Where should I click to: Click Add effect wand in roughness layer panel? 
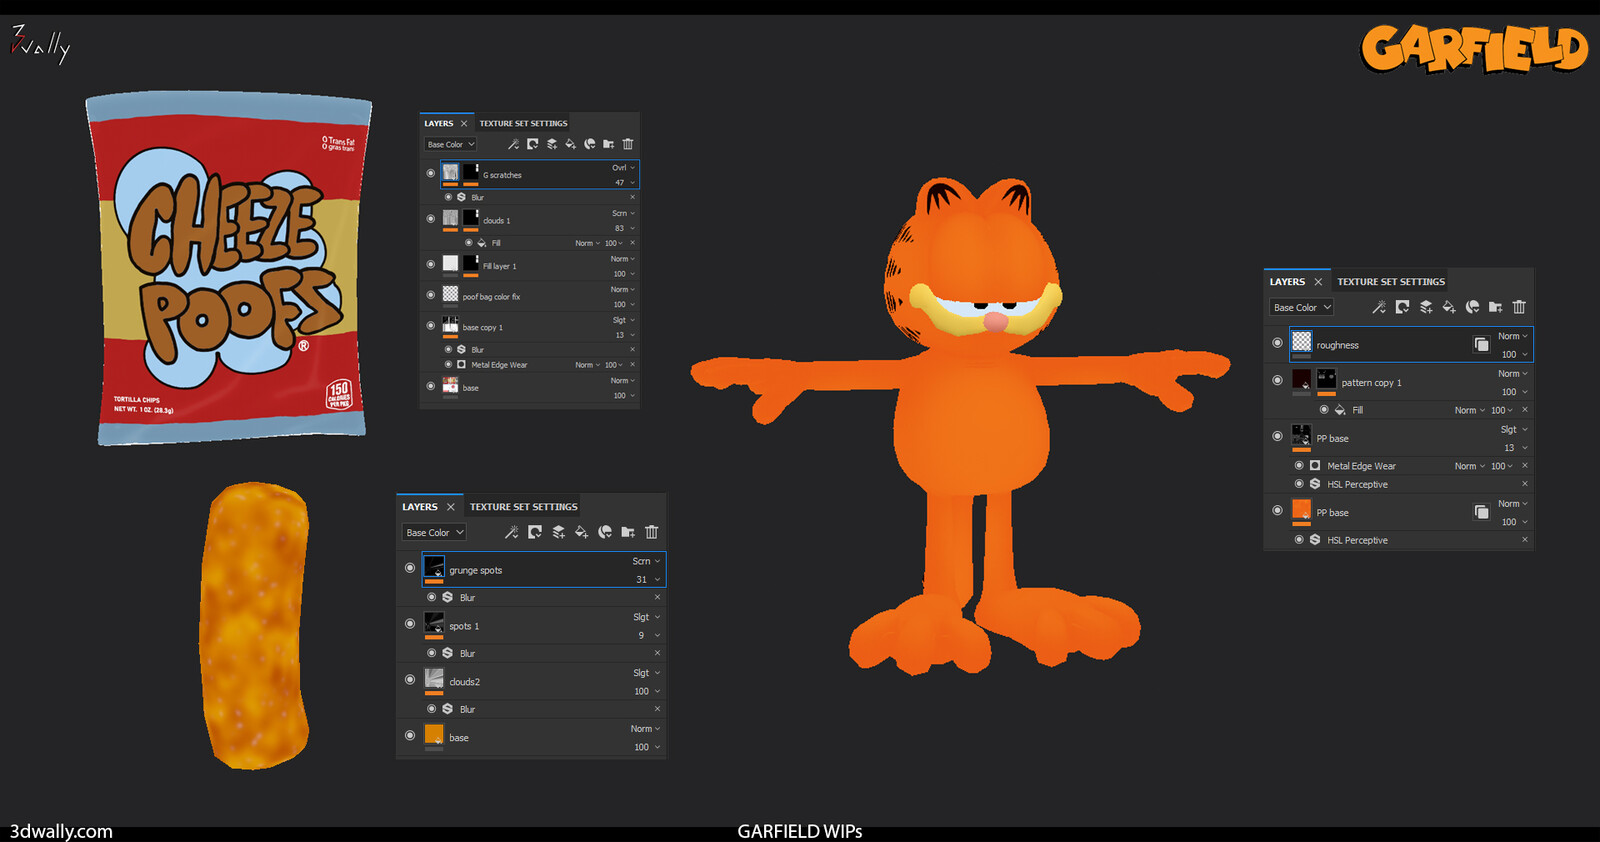pos(1379,307)
